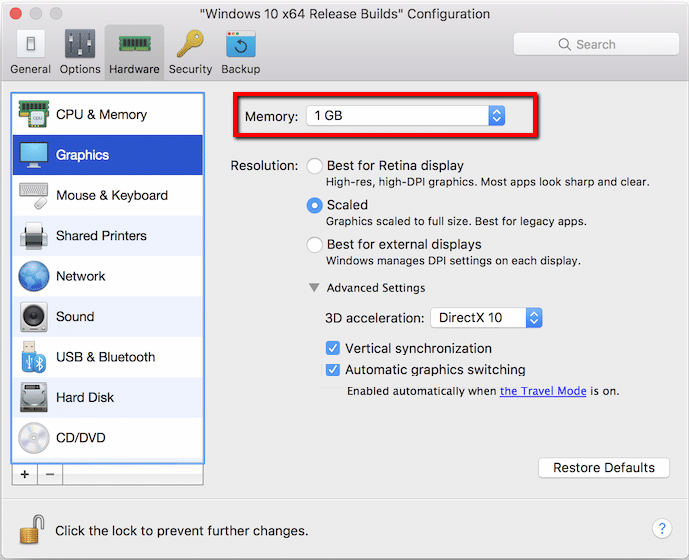This screenshot has height=560, width=689.
Task: Select Best for Retina display option
Action: click(315, 166)
